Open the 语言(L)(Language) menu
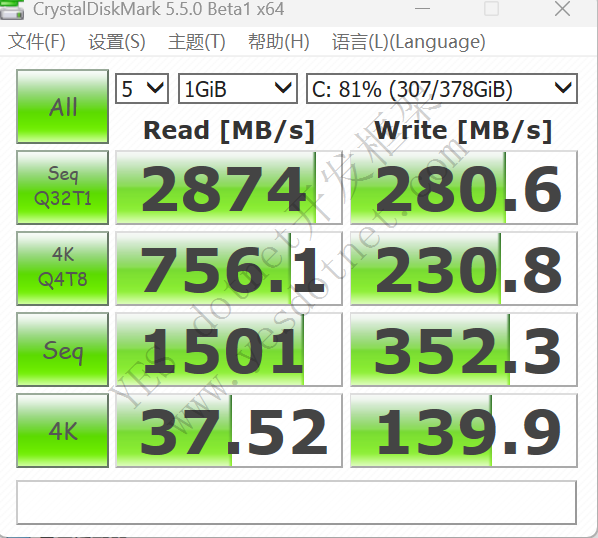This screenshot has height=538, width=598. pos(409,42)
